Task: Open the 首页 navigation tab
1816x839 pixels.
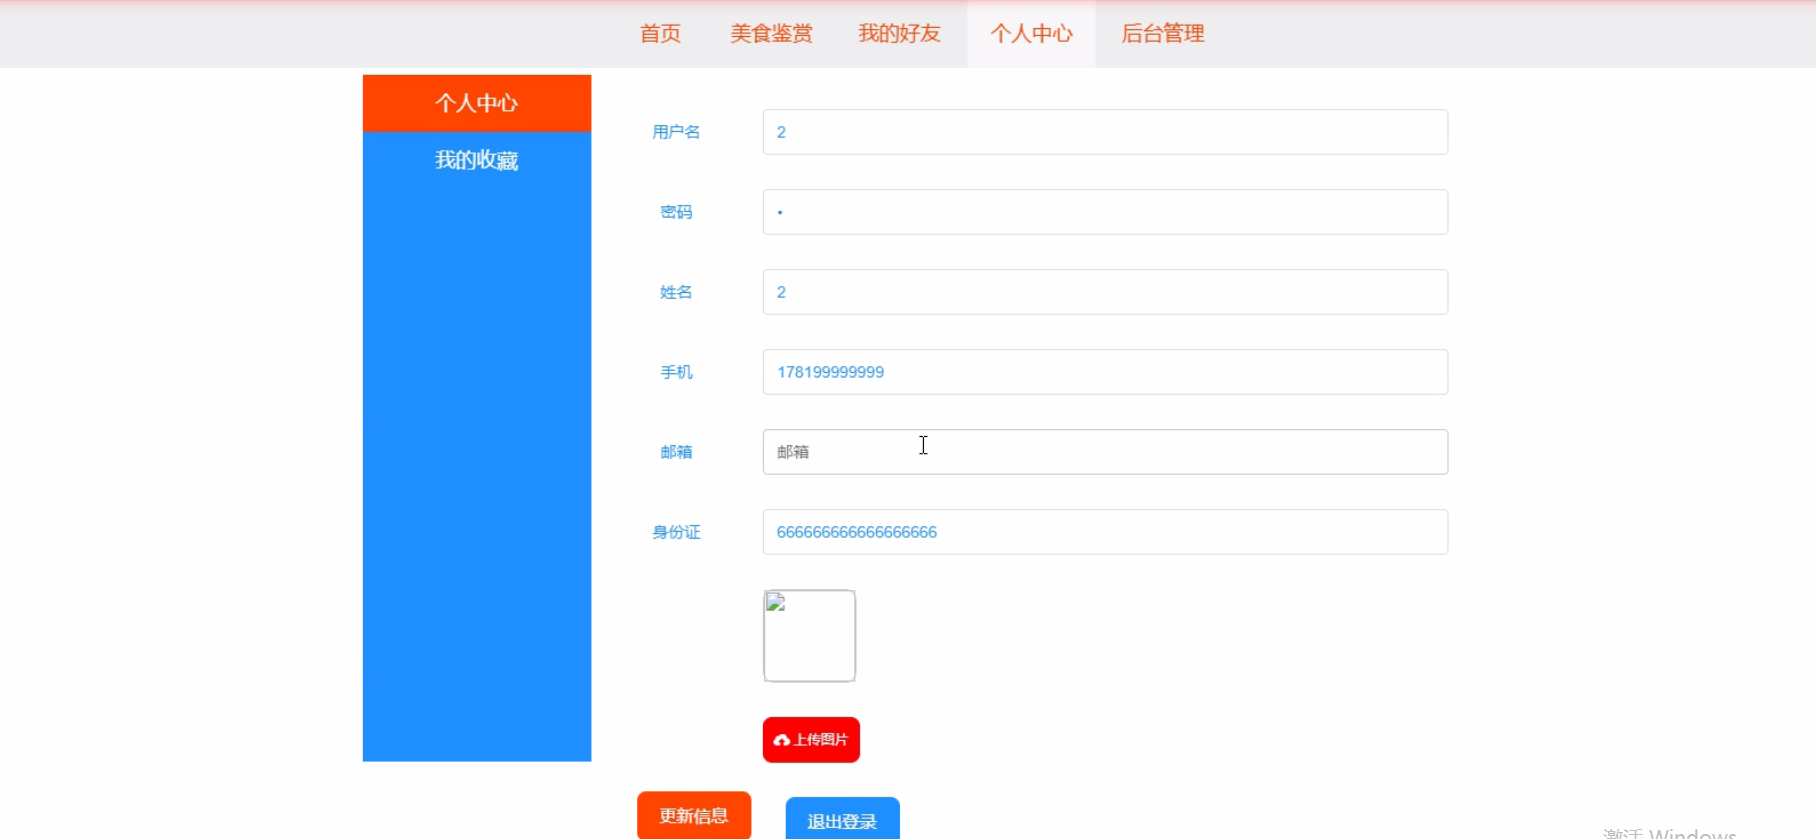Action: 660,34
